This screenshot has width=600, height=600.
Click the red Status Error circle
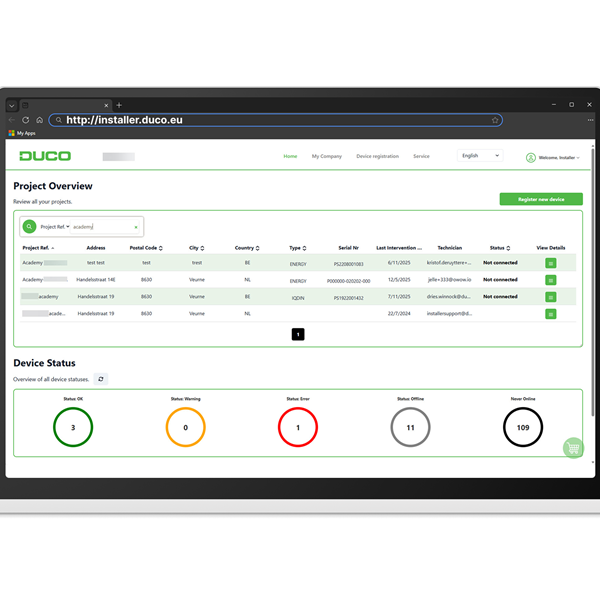[x=297, y=428]
